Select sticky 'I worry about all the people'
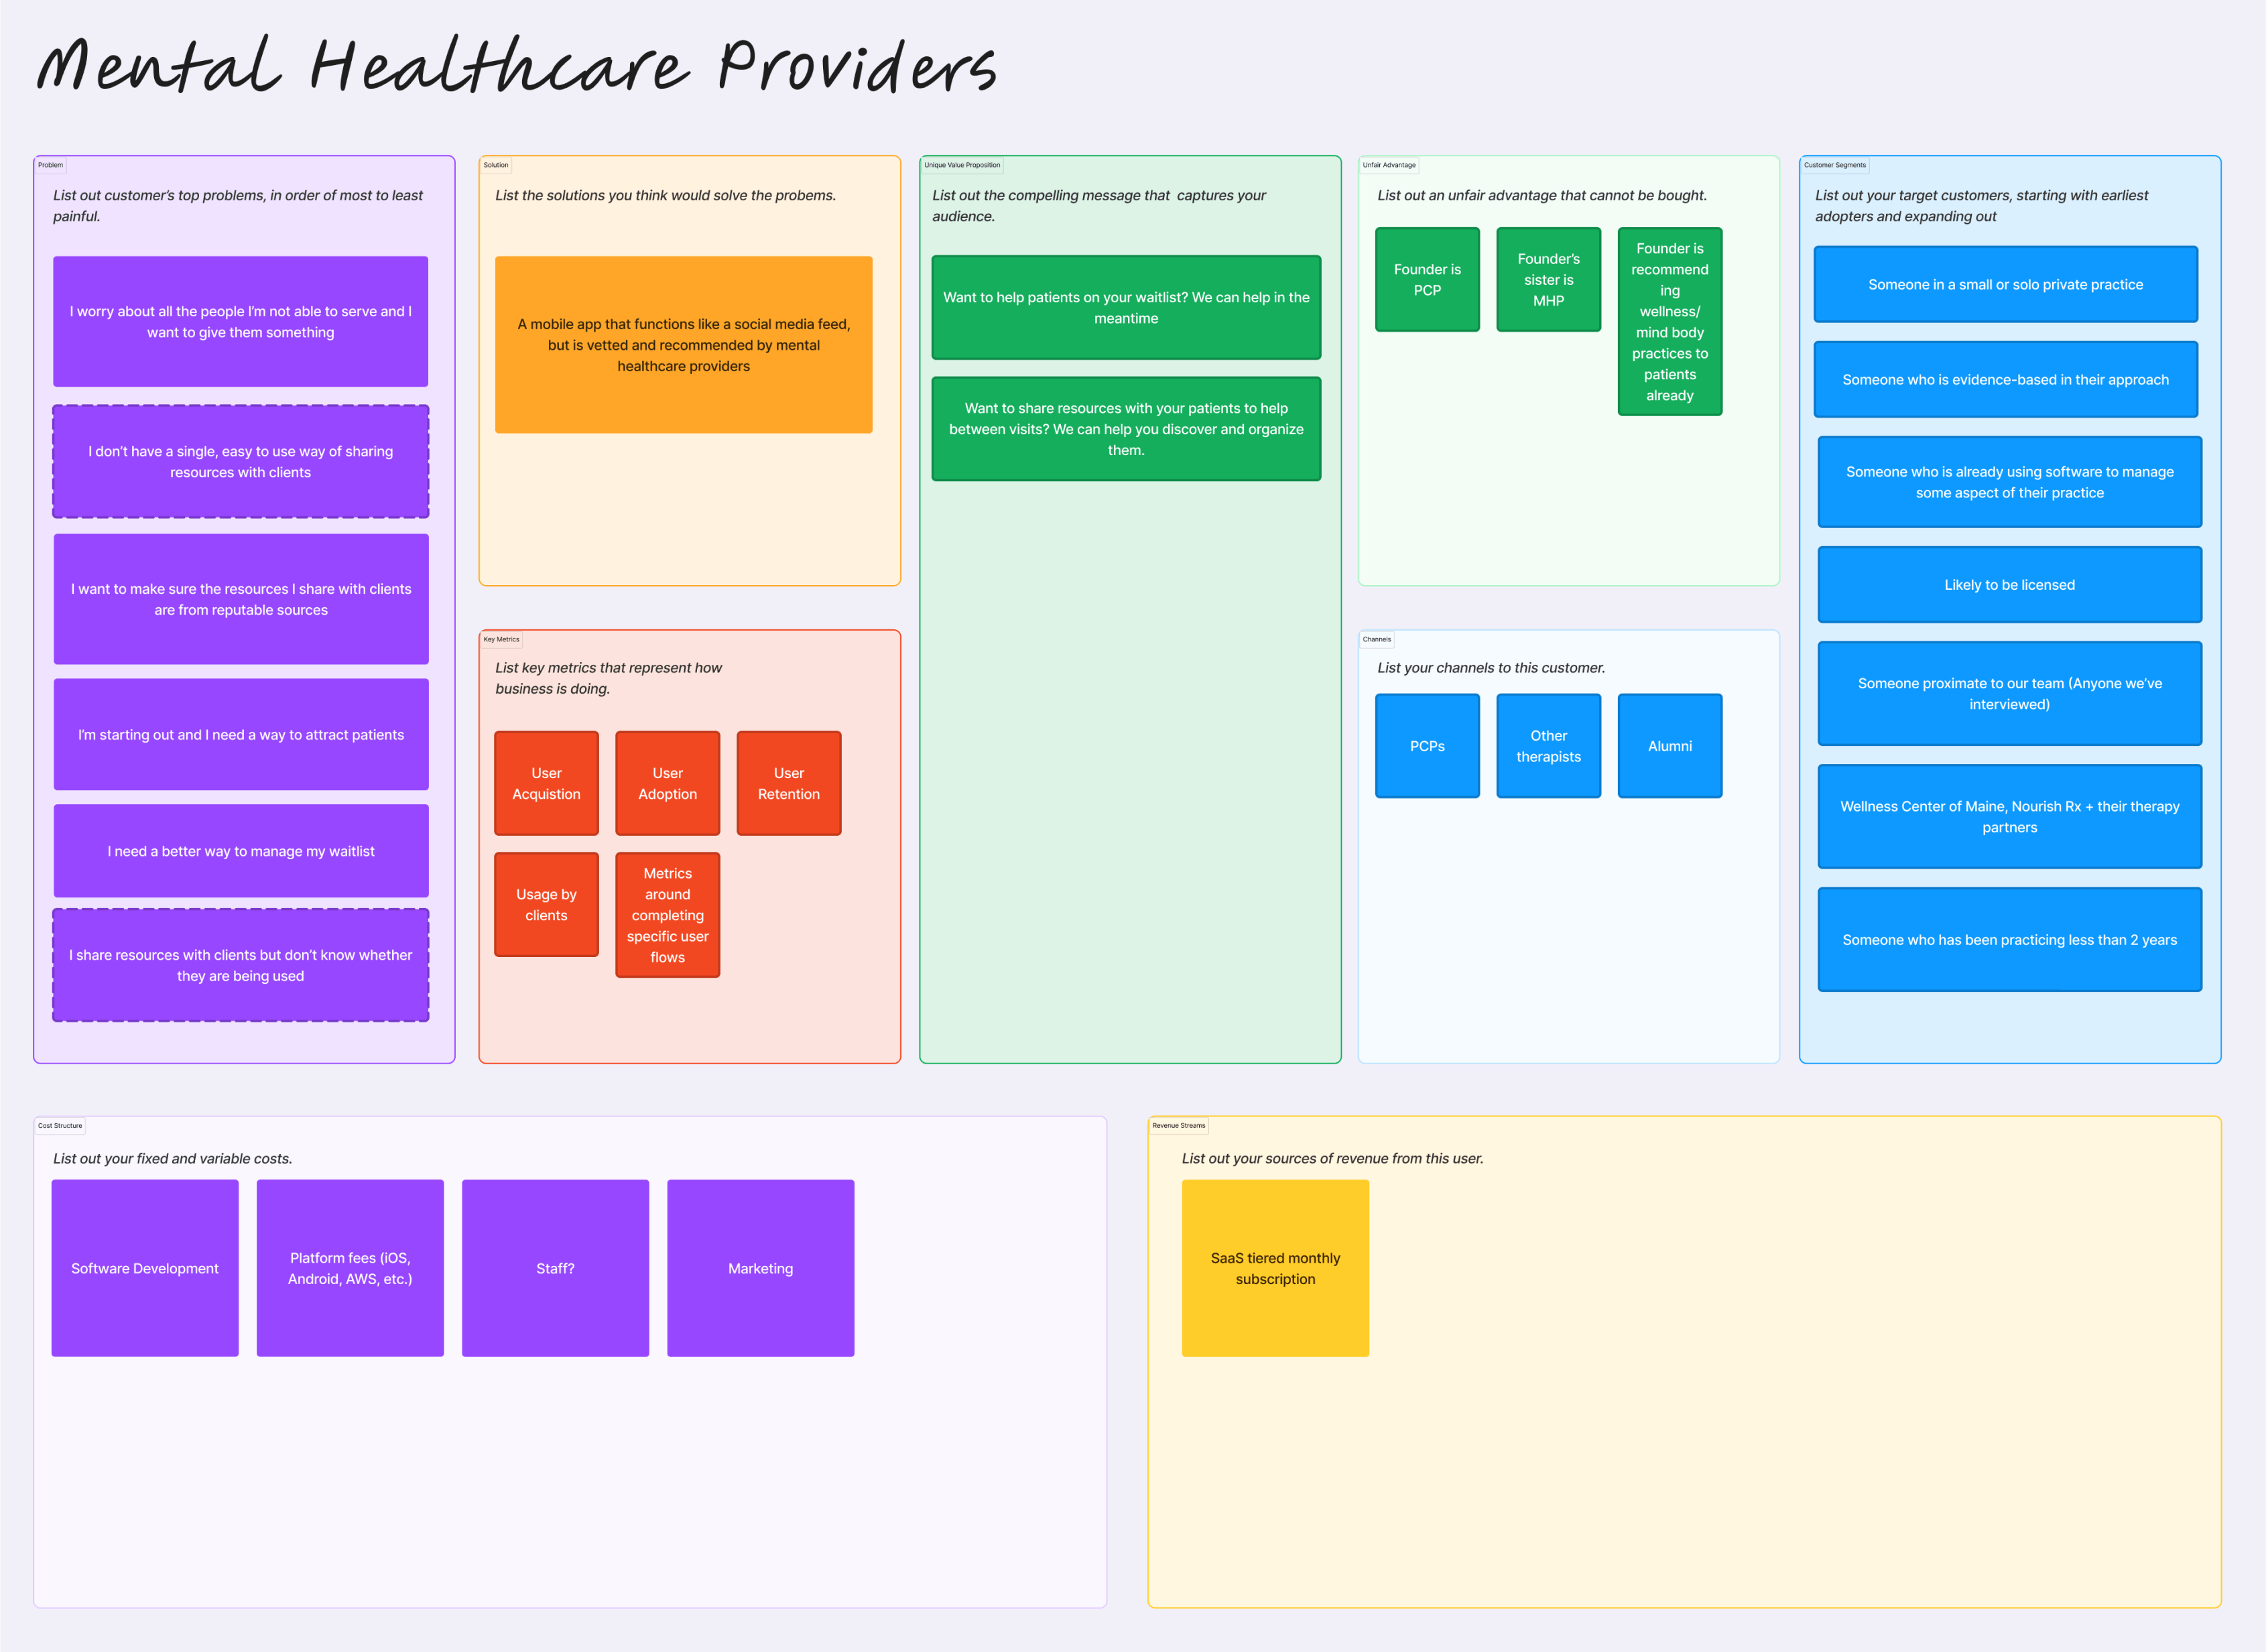This screenshot has height=1652, width=2266. click(241, 321)
